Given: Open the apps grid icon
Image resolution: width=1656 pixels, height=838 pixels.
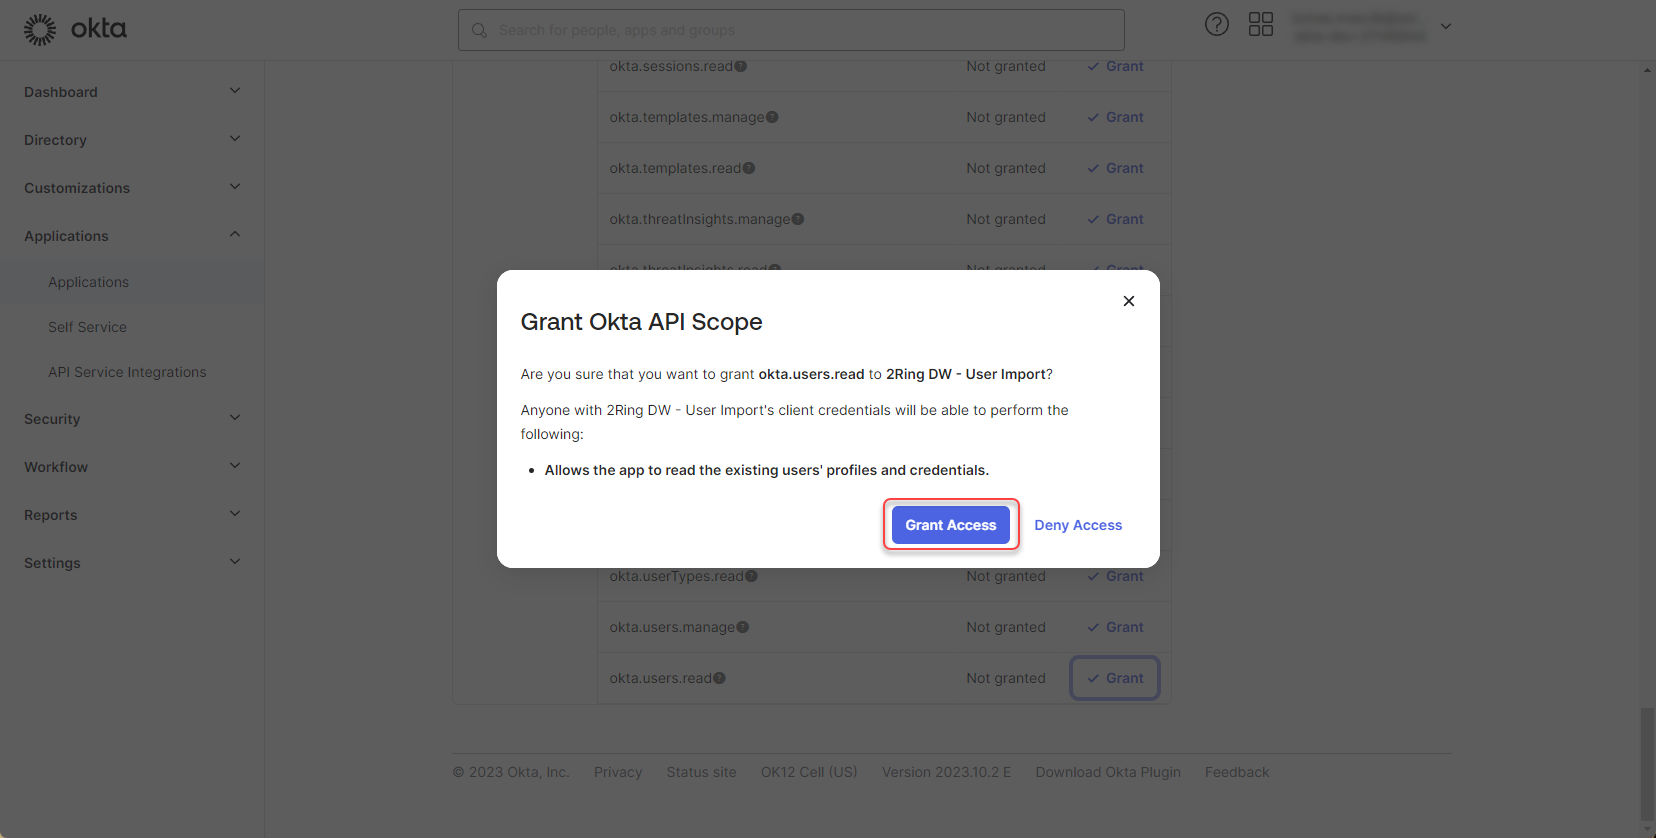Looking at the screenshot, I should 1260,24.
